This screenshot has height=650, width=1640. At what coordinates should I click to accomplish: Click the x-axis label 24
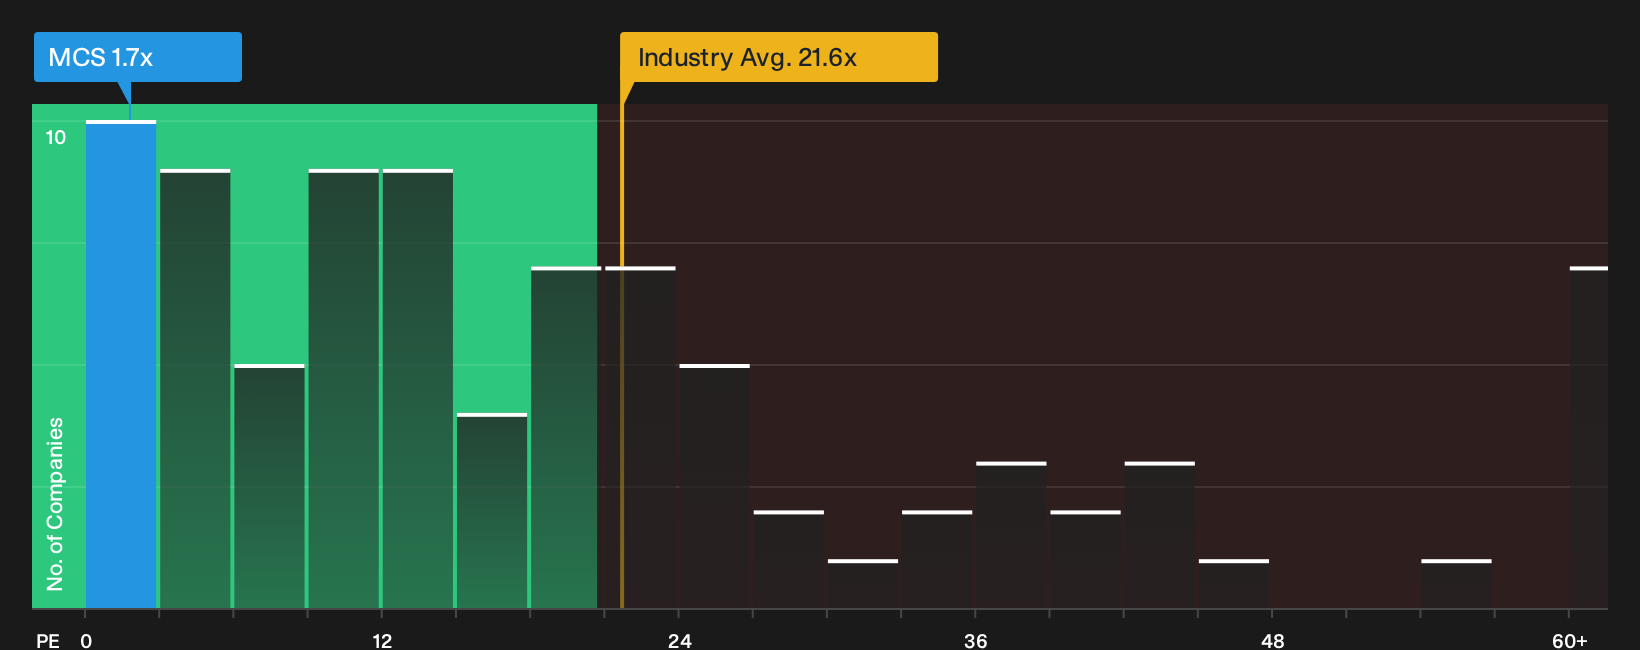pyautogui.click(x=680, y=640)
